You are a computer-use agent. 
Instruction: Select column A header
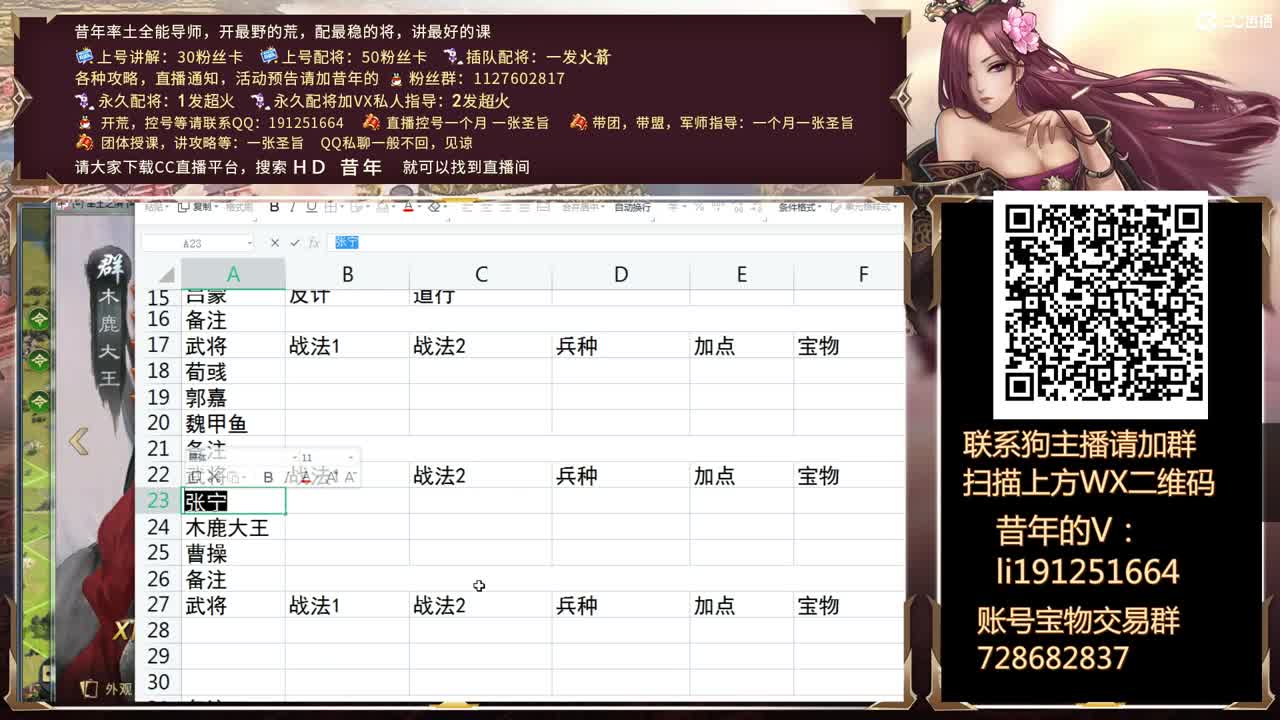pos(233,274)
